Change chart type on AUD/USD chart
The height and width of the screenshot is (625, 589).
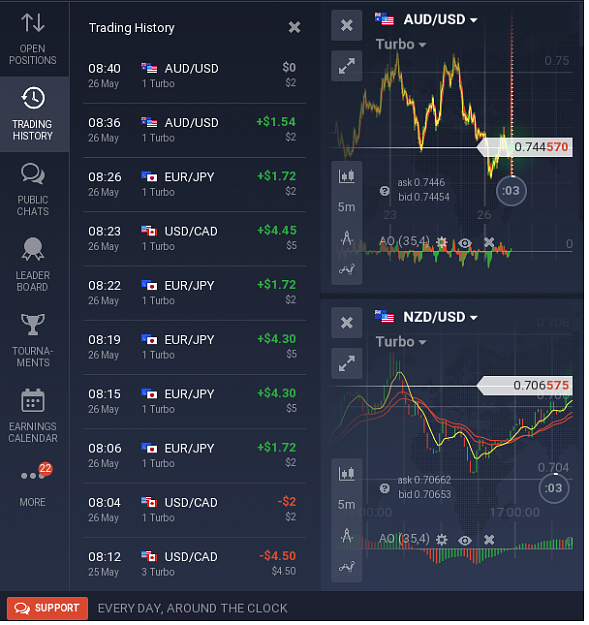point(348,177)
